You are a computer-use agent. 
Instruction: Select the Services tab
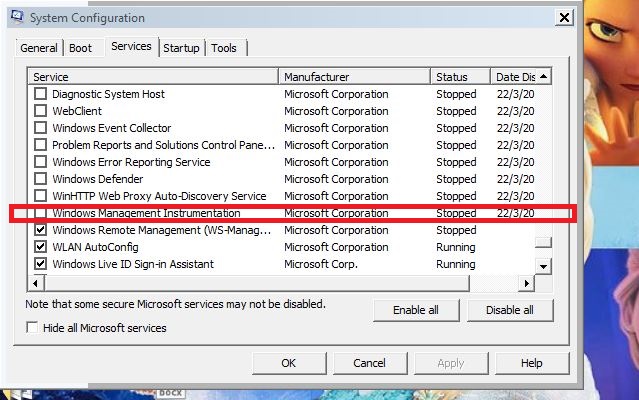131,46
